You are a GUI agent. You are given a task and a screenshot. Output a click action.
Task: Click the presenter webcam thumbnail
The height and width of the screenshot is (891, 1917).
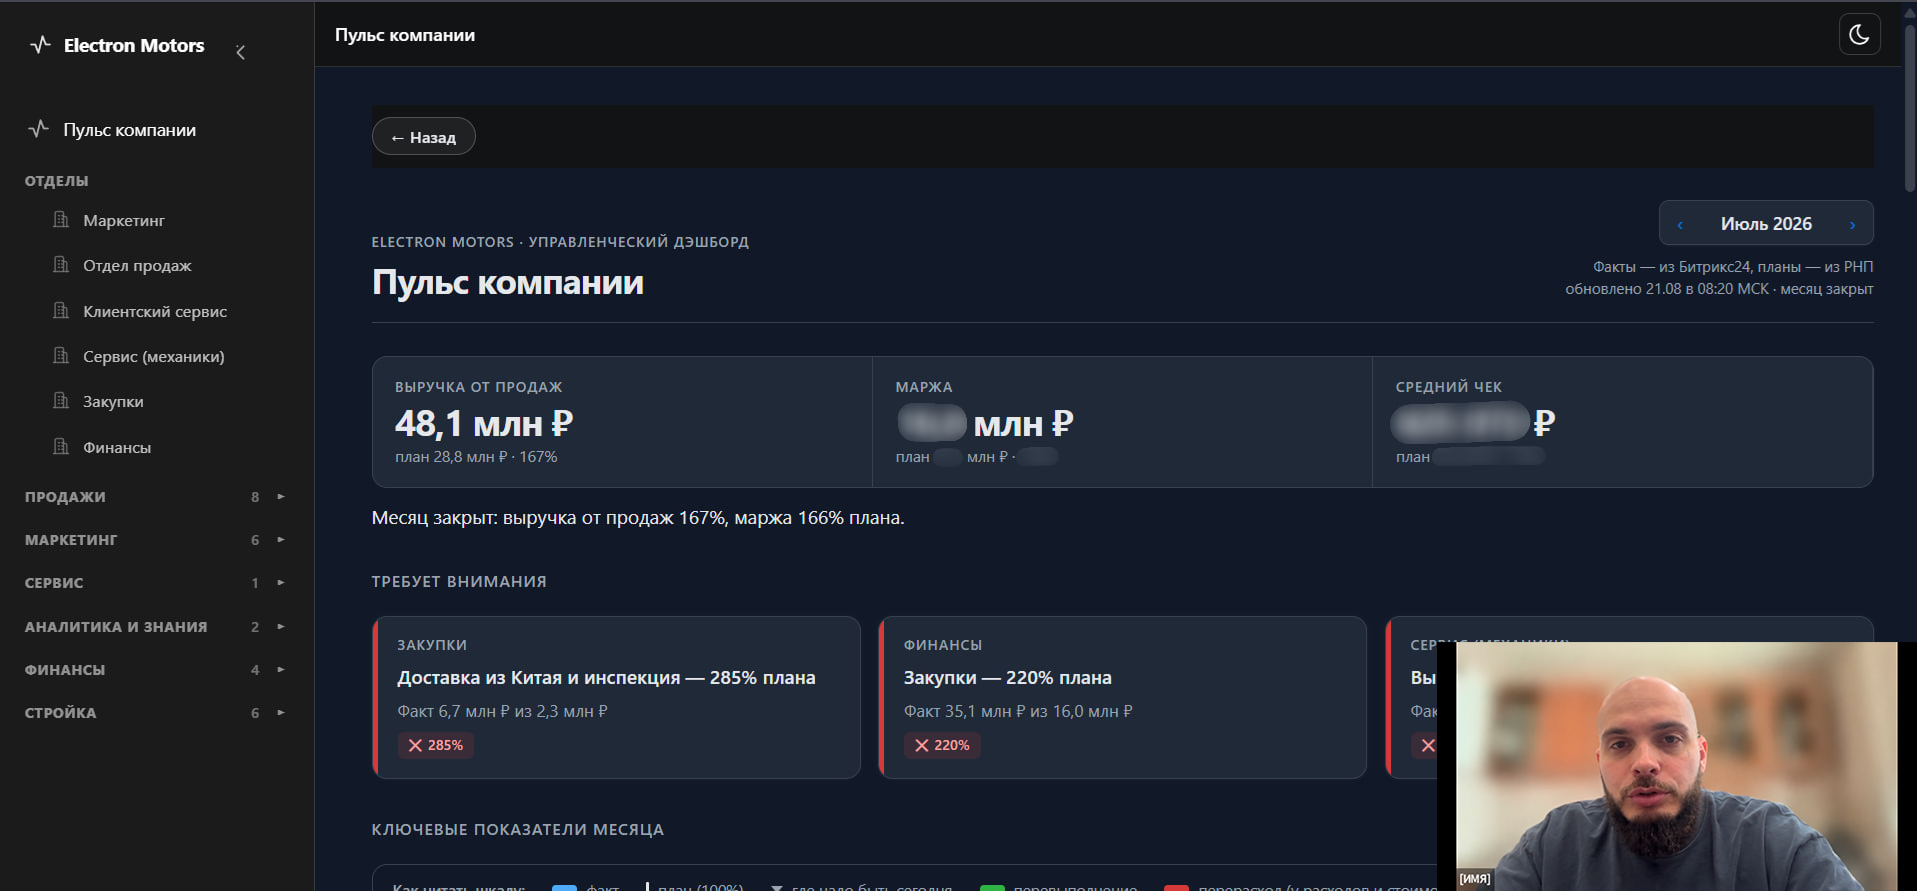[1677, 766]
